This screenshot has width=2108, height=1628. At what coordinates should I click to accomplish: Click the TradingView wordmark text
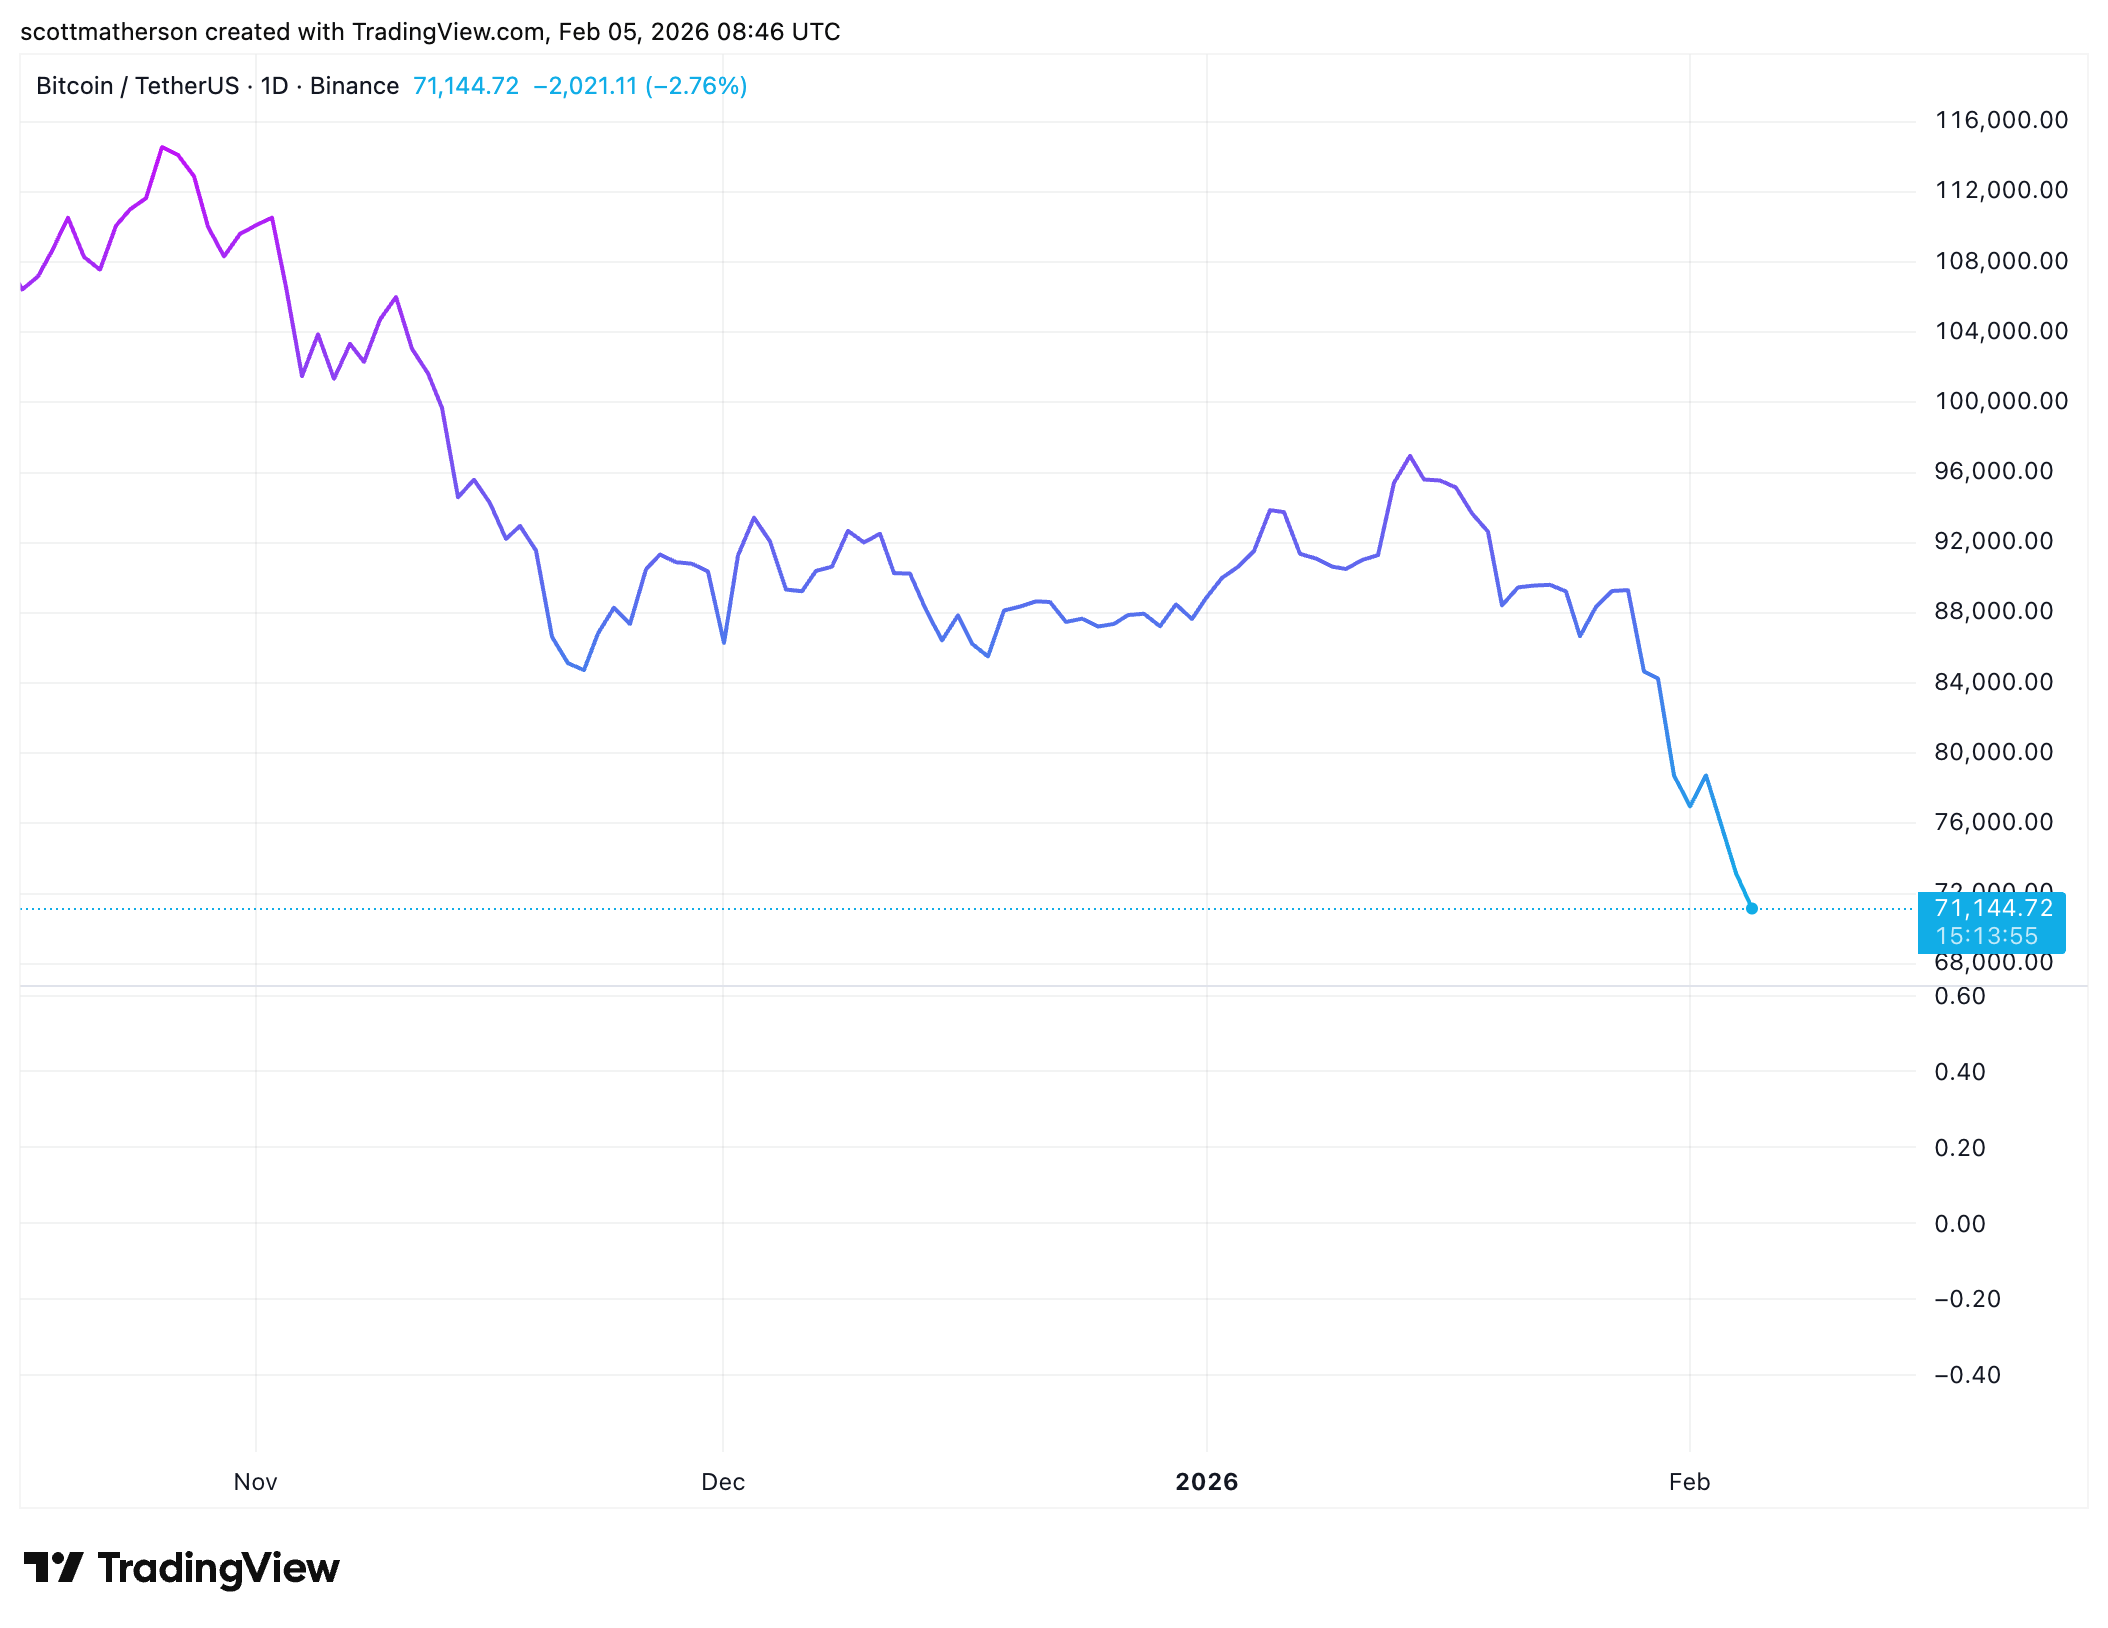[219, 1568]
